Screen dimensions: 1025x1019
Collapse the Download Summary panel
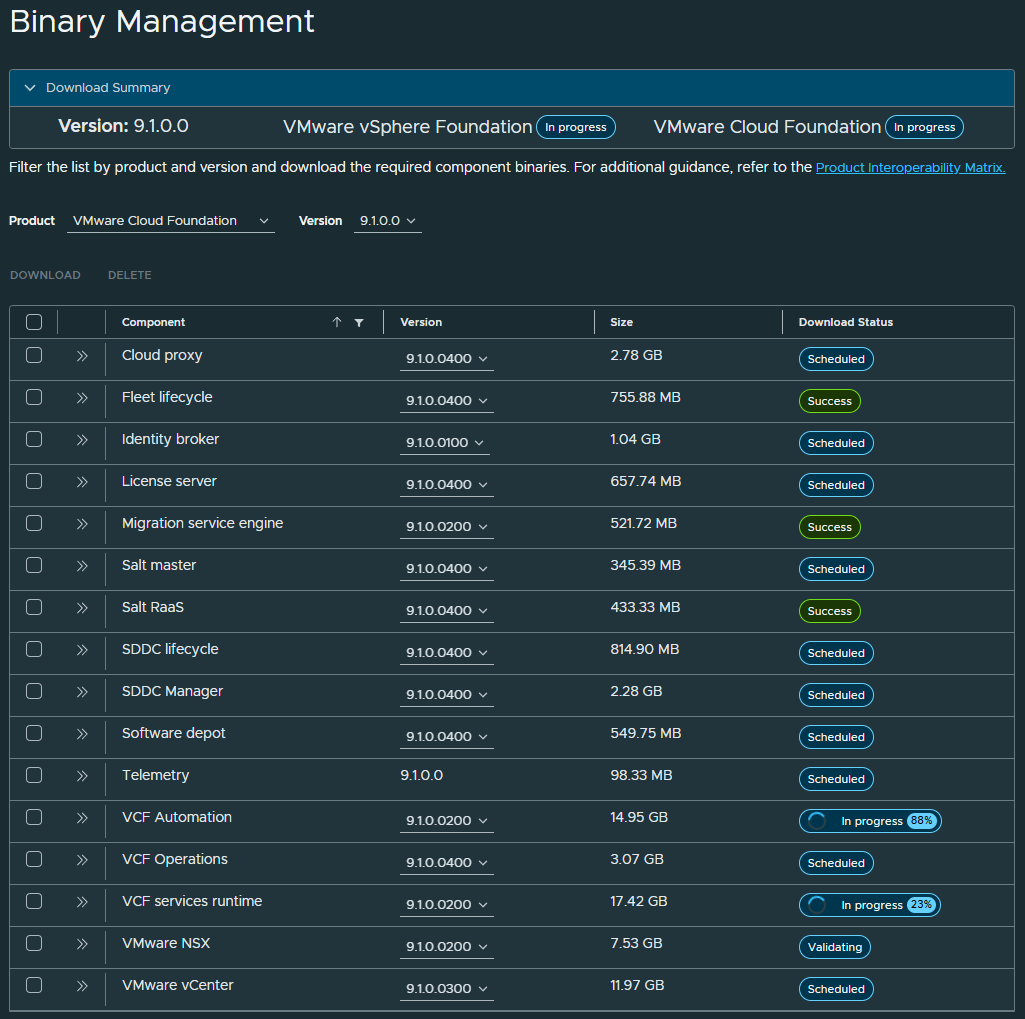pyautogui.click(x=30, y=88)
